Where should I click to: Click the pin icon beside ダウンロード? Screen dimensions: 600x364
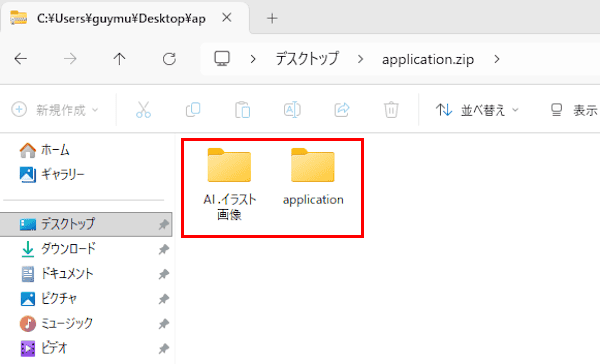[164, 250]
